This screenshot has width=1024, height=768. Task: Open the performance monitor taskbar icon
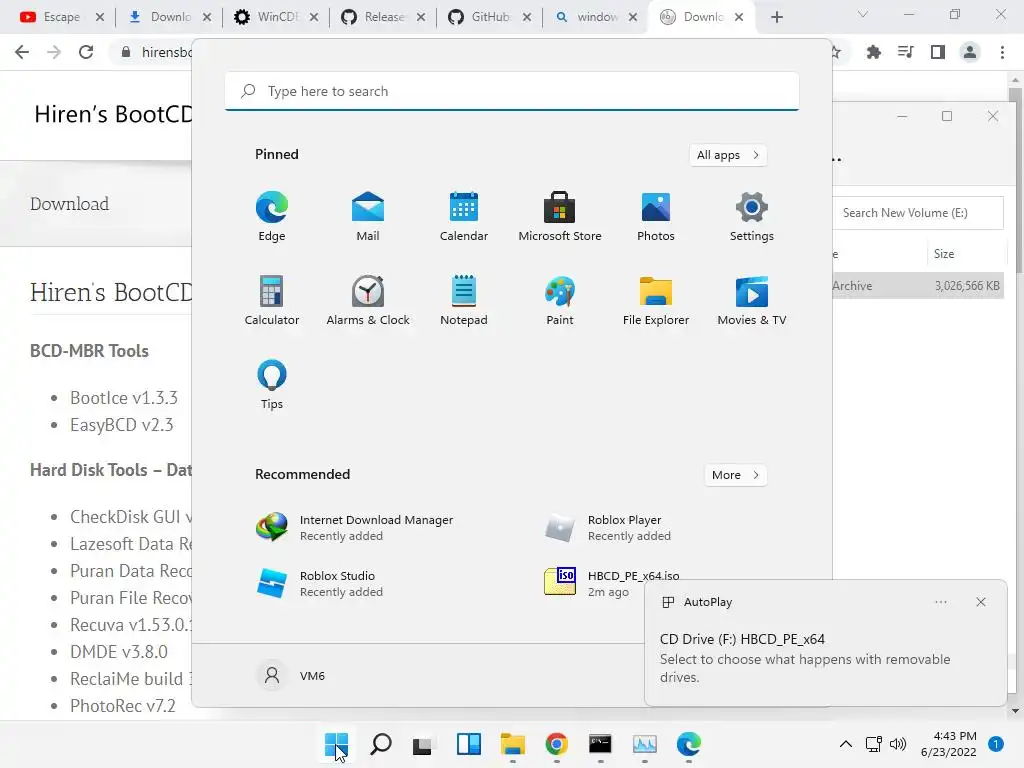pos(645,744)
